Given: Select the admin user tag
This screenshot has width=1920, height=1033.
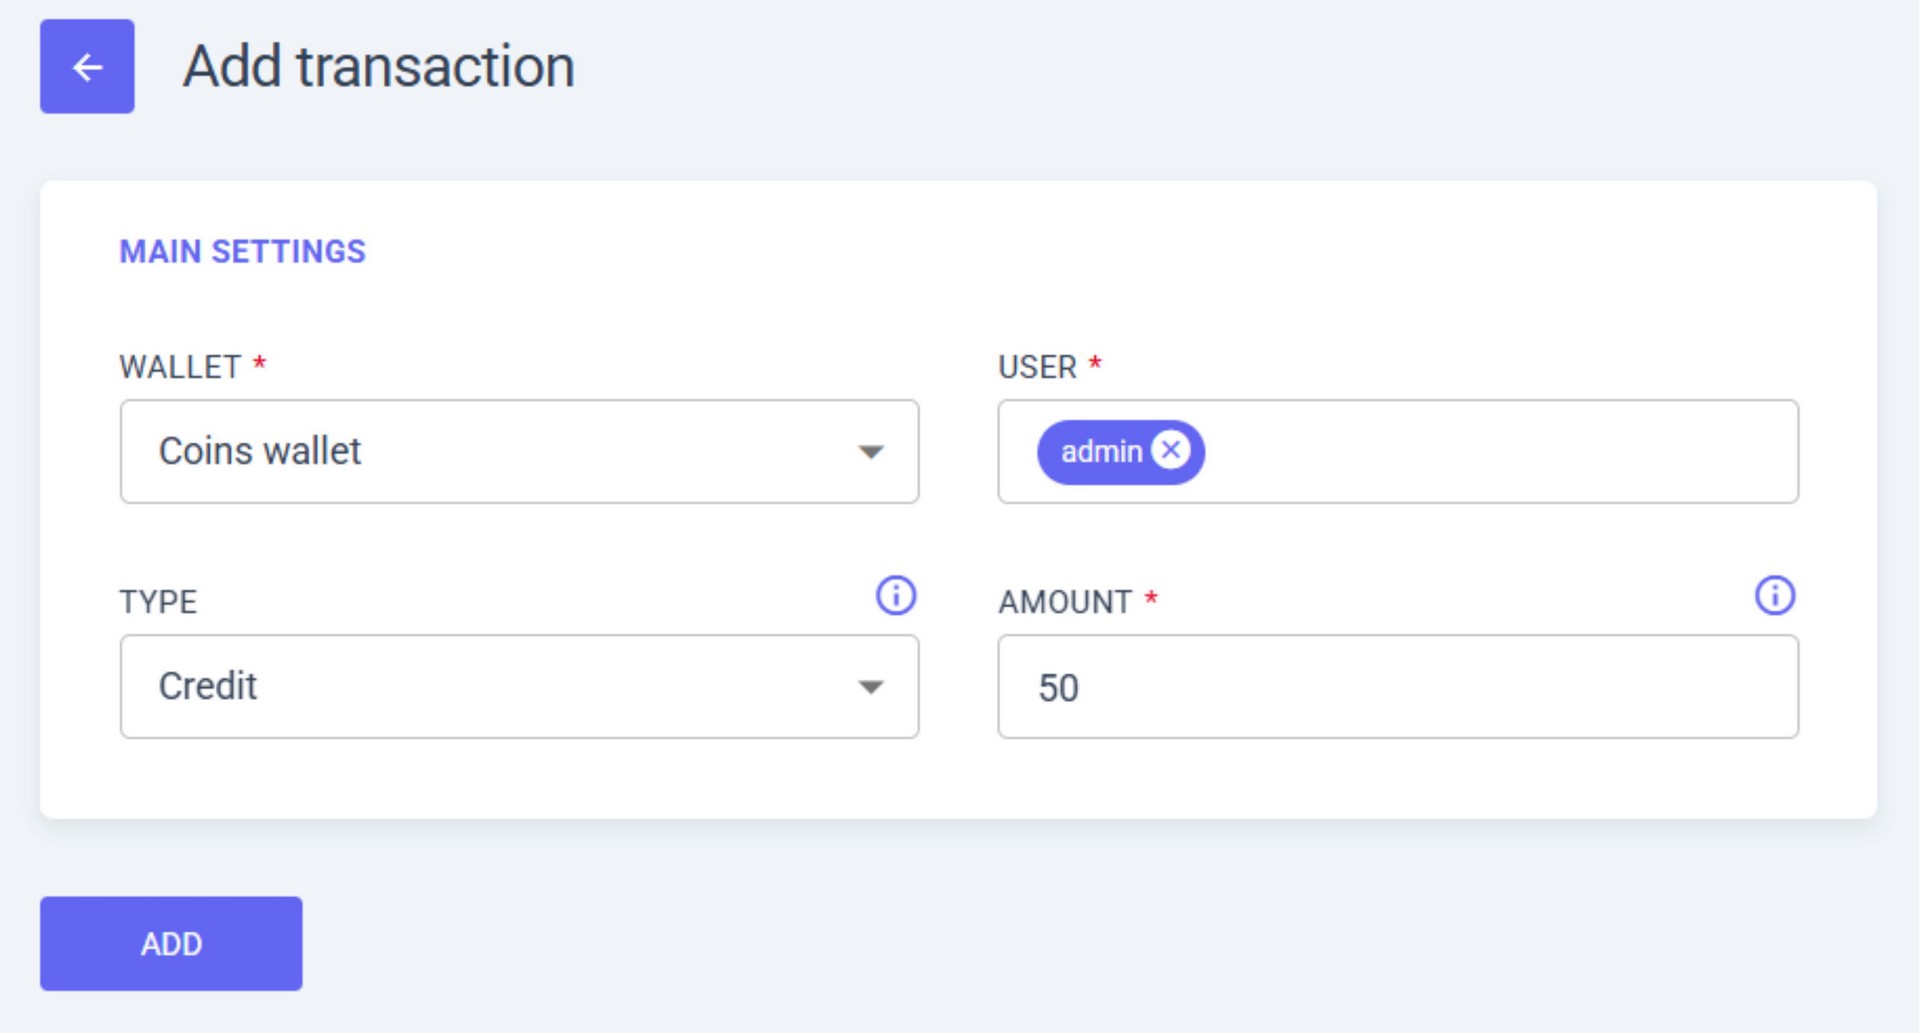Looking at the screenshot, I should (x=1100, y=452).
